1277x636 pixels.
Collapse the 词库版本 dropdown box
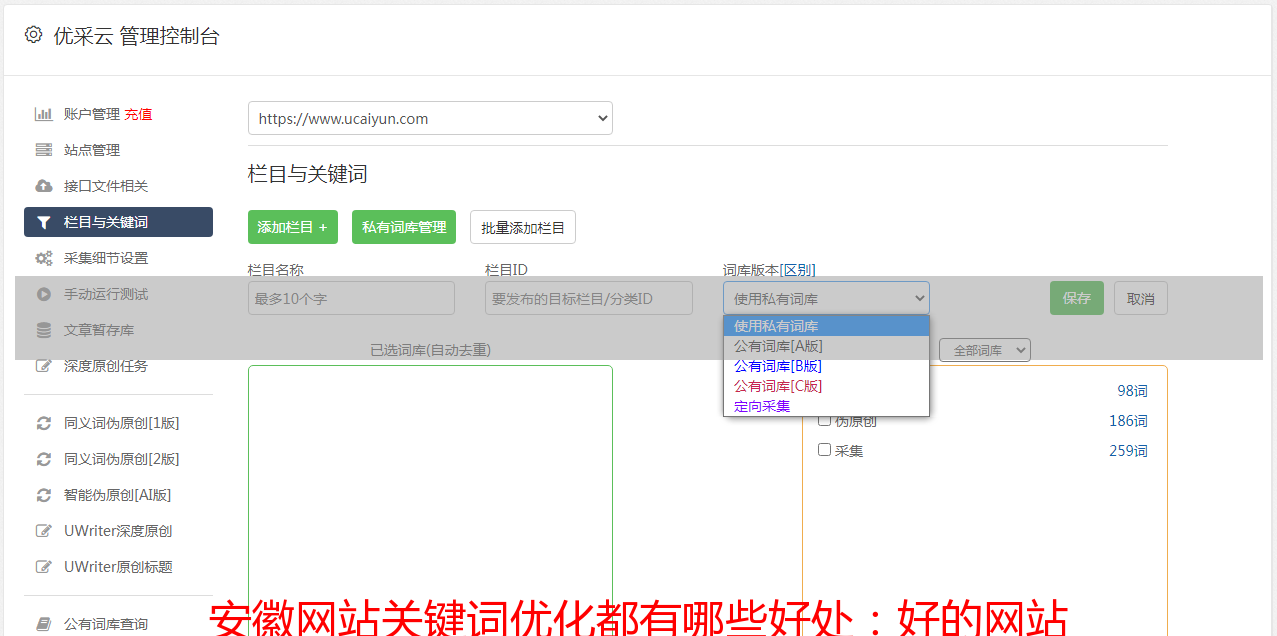pos(826,298)
